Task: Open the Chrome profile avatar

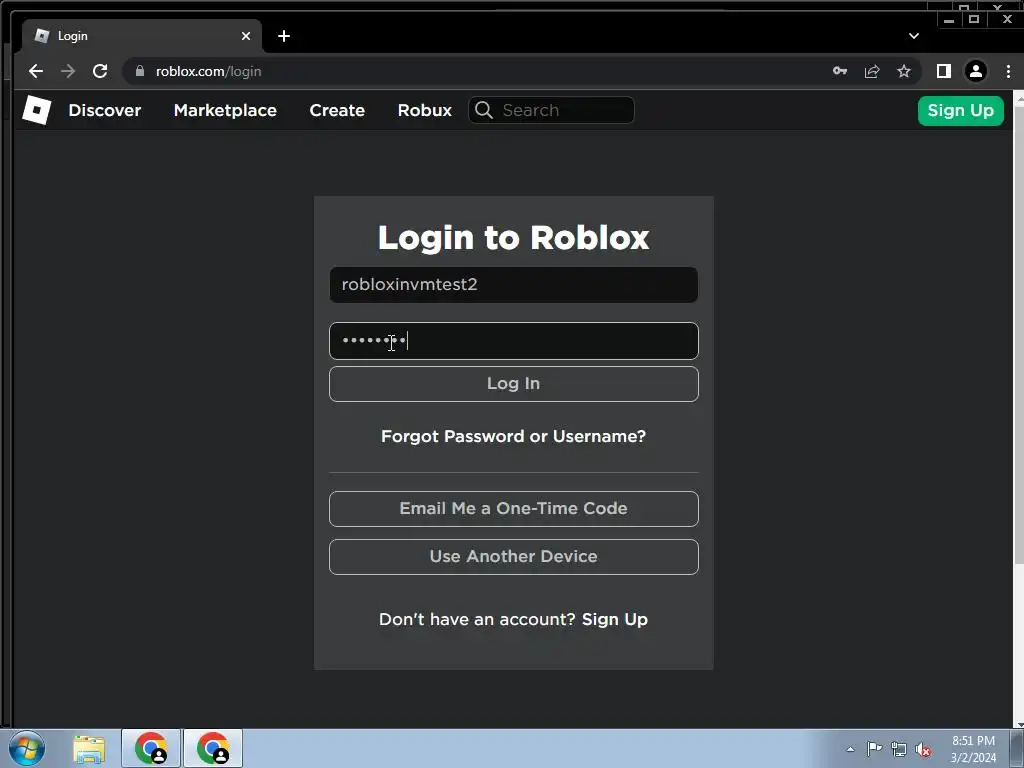Action: tap(976, 71)
